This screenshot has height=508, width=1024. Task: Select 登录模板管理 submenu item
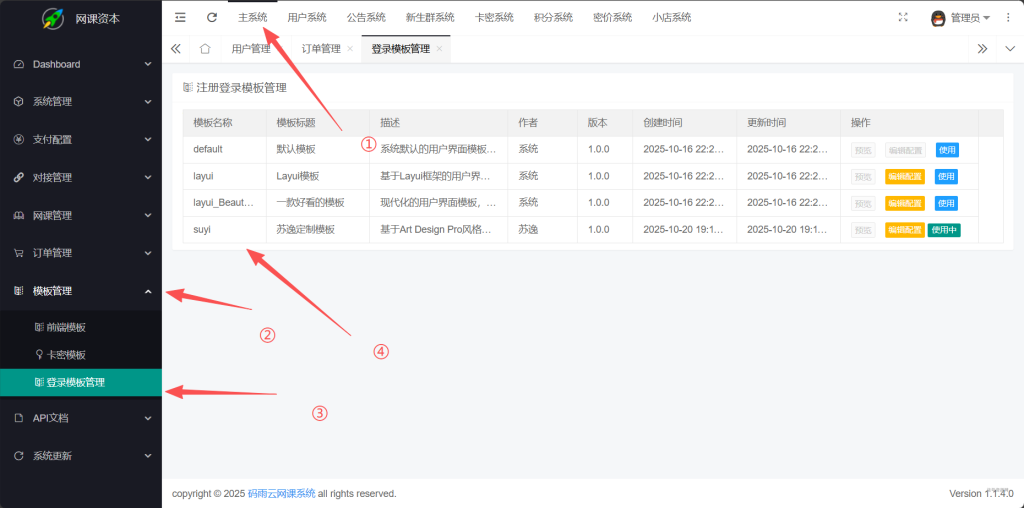[x=81, y=383]
